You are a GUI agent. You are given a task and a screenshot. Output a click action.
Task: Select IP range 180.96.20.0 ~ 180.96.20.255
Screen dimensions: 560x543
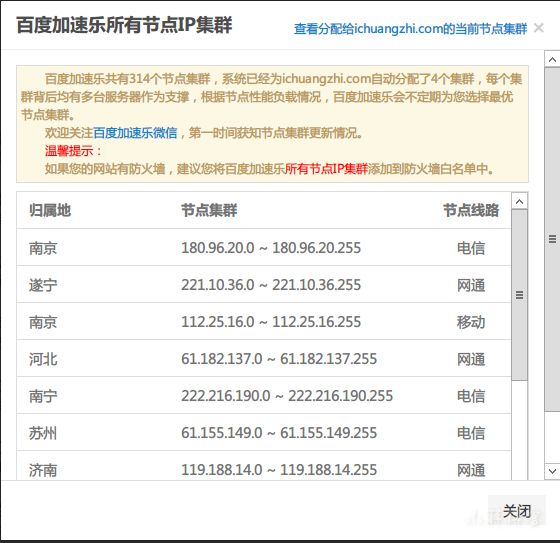pos(271,248)
